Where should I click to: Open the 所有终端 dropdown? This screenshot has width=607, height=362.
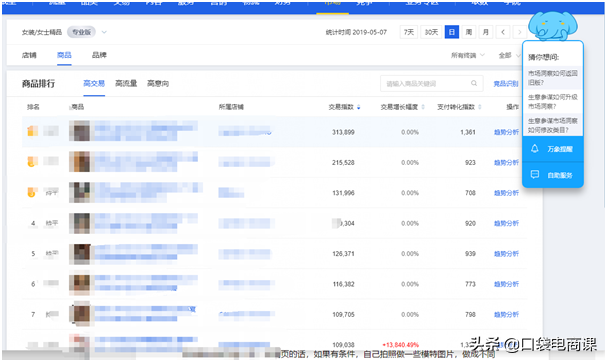(x=468, y=55)
